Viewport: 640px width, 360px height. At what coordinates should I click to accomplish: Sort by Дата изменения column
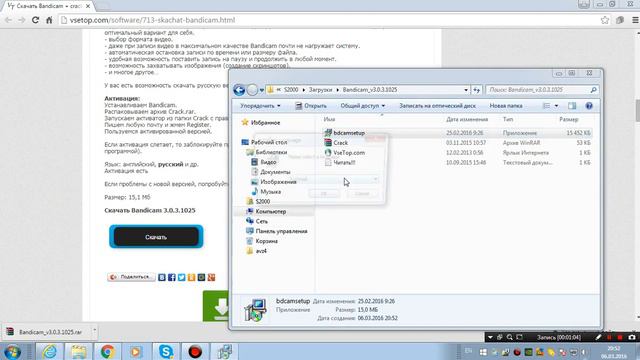point(467,119)
